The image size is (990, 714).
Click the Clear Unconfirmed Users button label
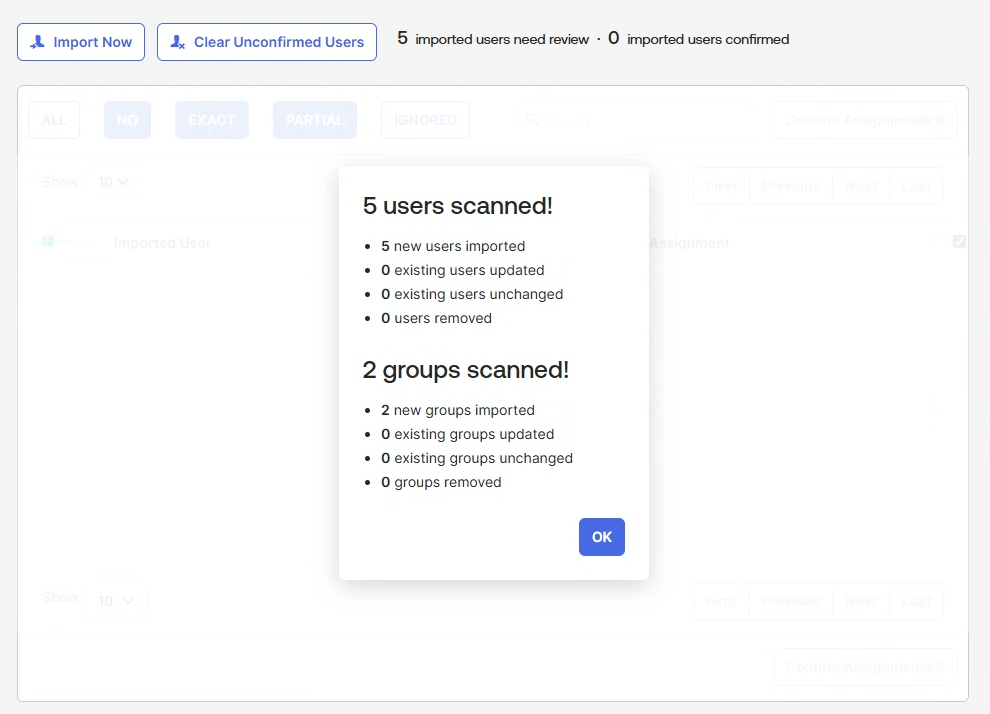[278, 42]
